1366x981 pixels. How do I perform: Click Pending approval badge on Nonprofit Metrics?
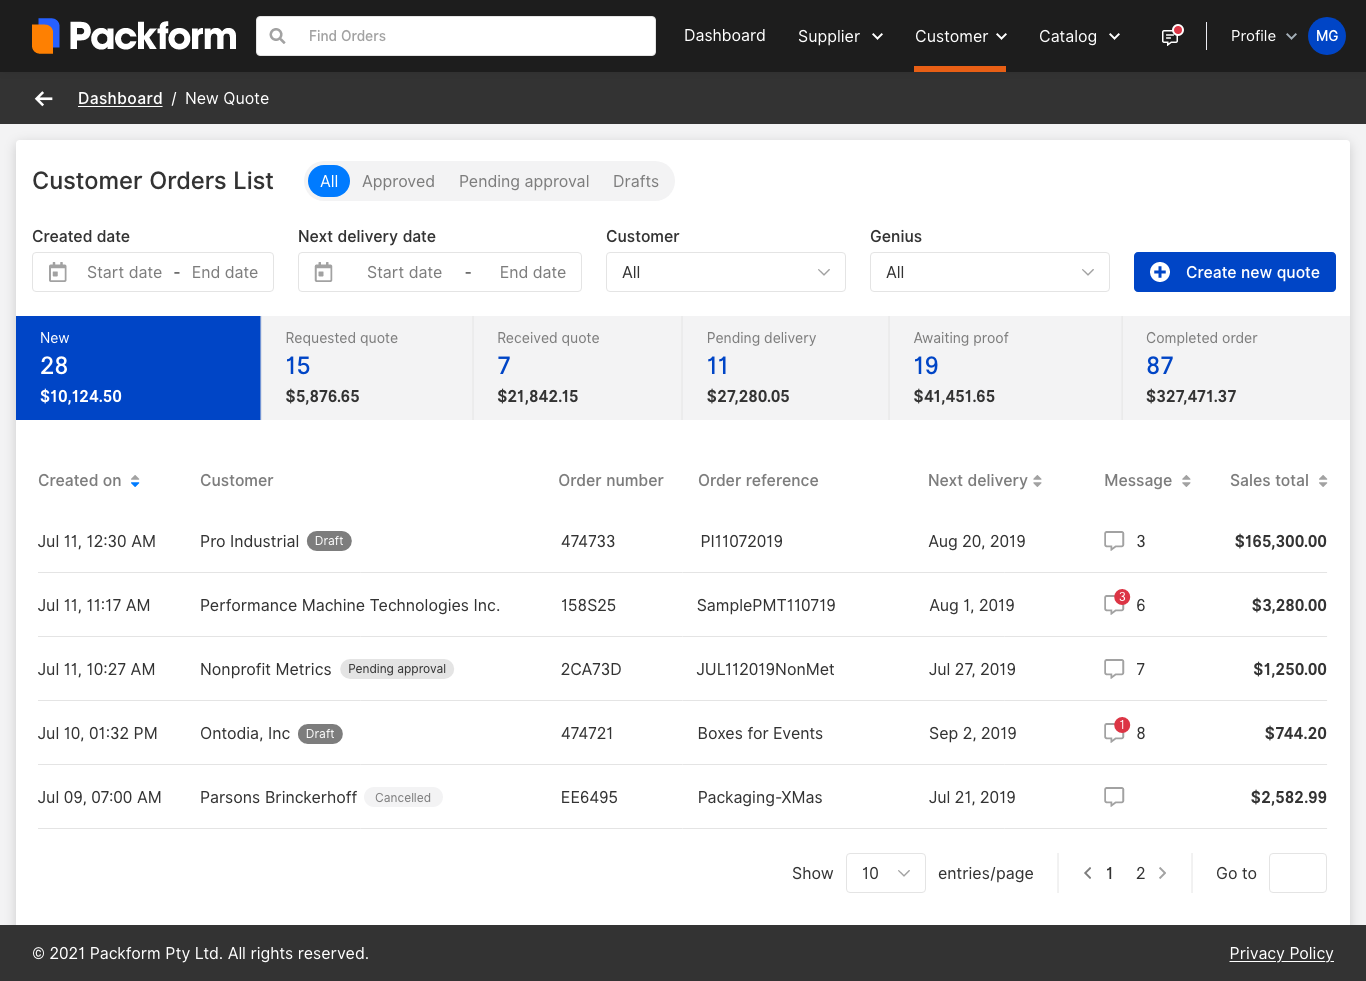(397, 669)
